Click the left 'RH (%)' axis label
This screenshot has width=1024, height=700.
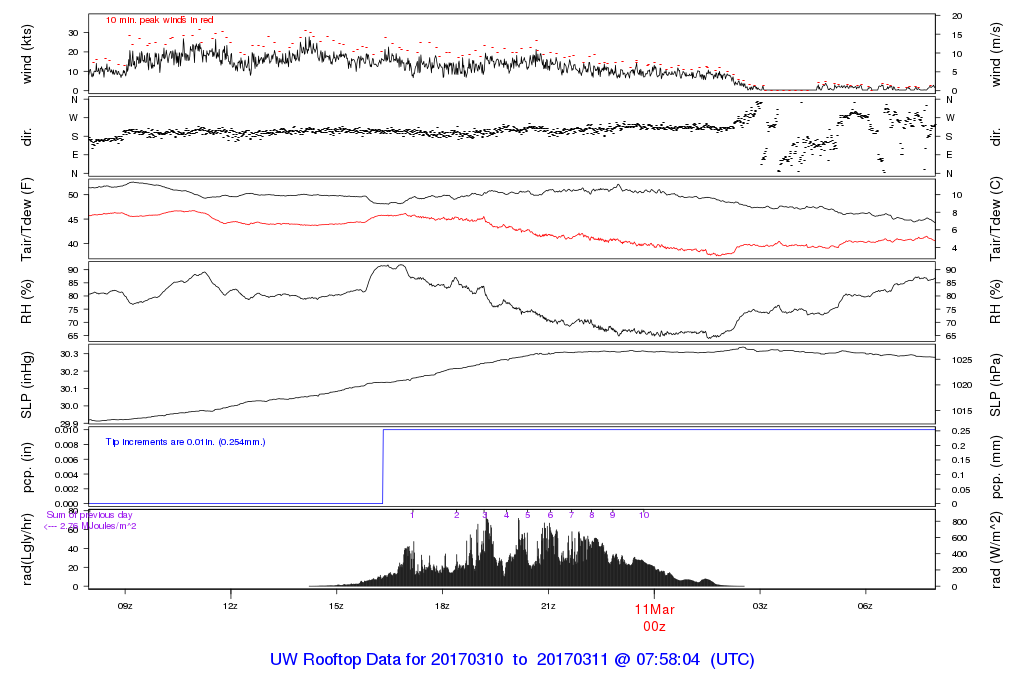[x=27, y=302]
